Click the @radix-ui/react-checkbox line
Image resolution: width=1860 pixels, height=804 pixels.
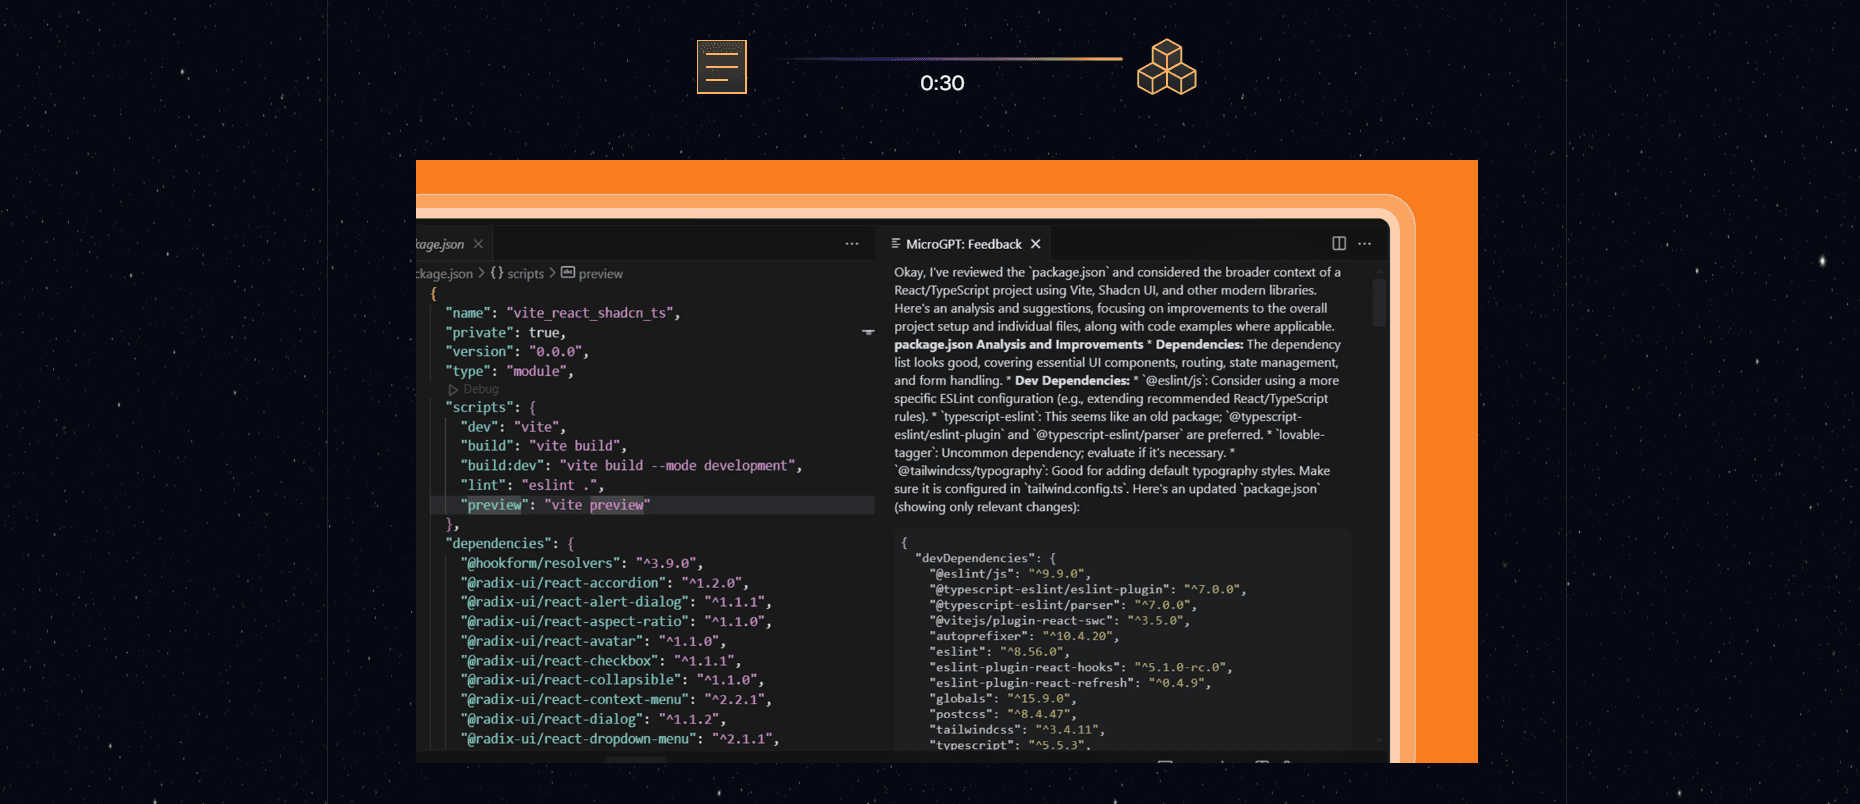601,661
